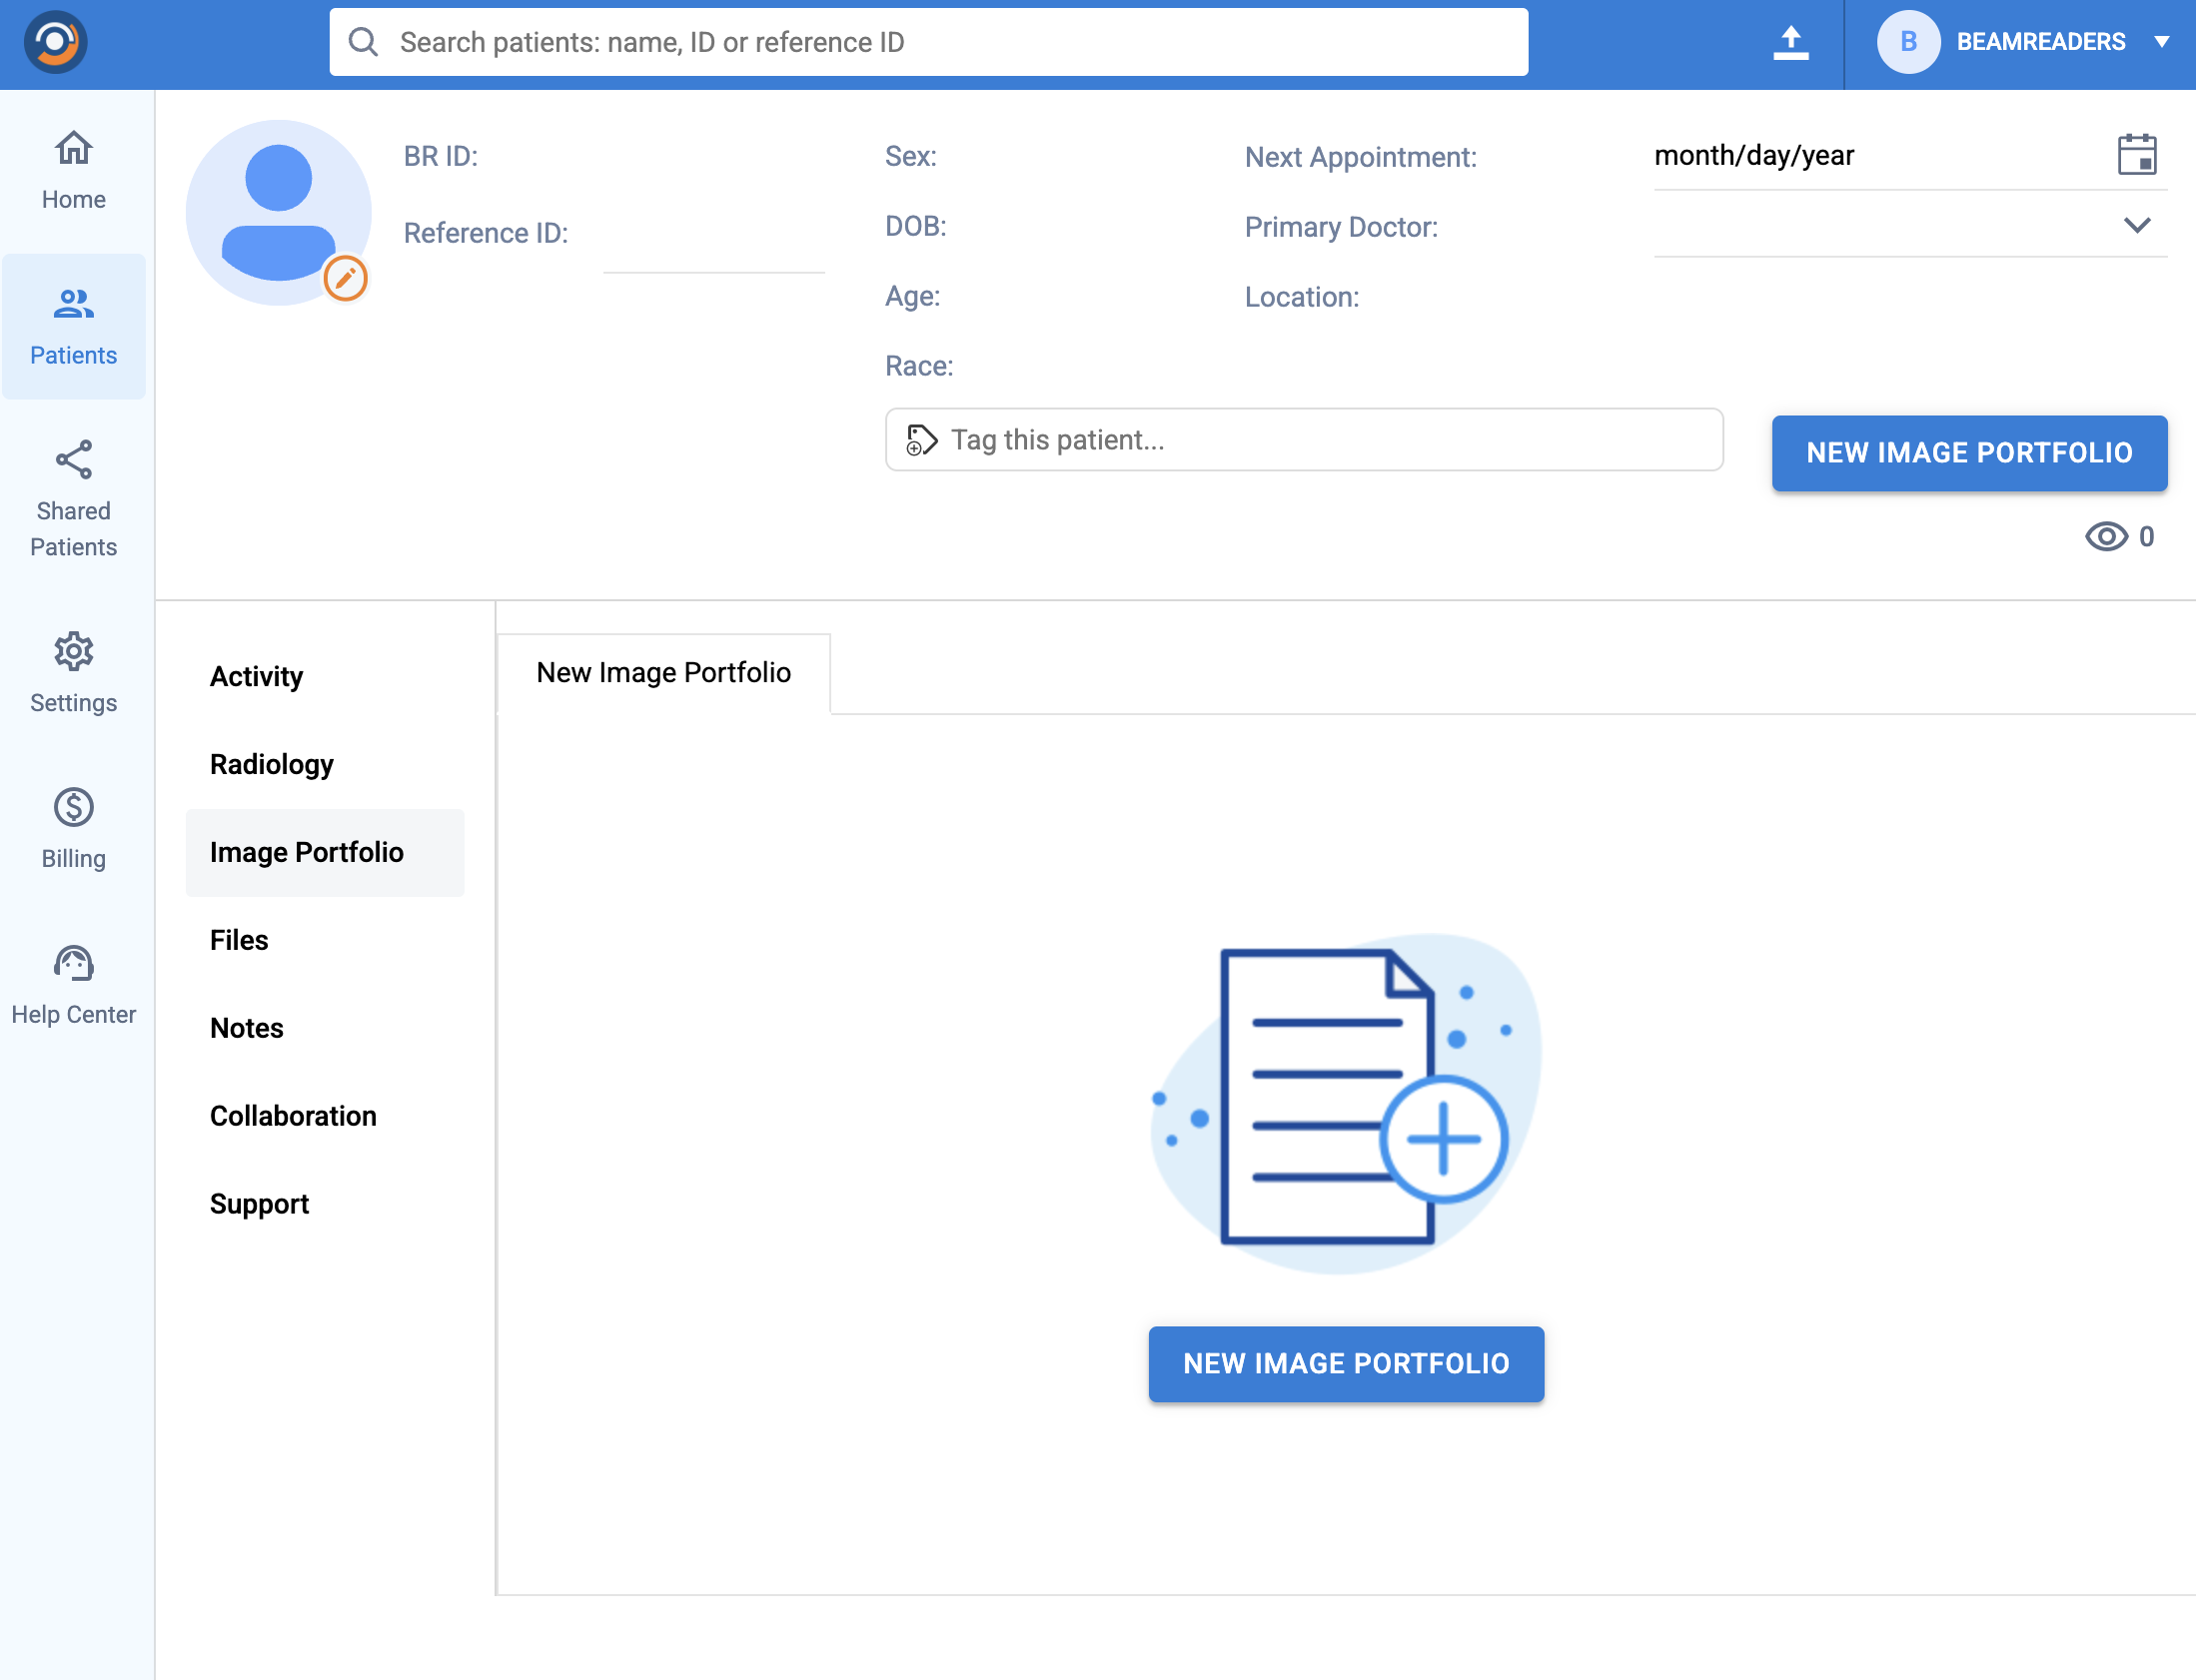Click the Next Appointment date field
Image resolution: width=2196 pixels, height=1680 pixels.
click(1870, 156)
